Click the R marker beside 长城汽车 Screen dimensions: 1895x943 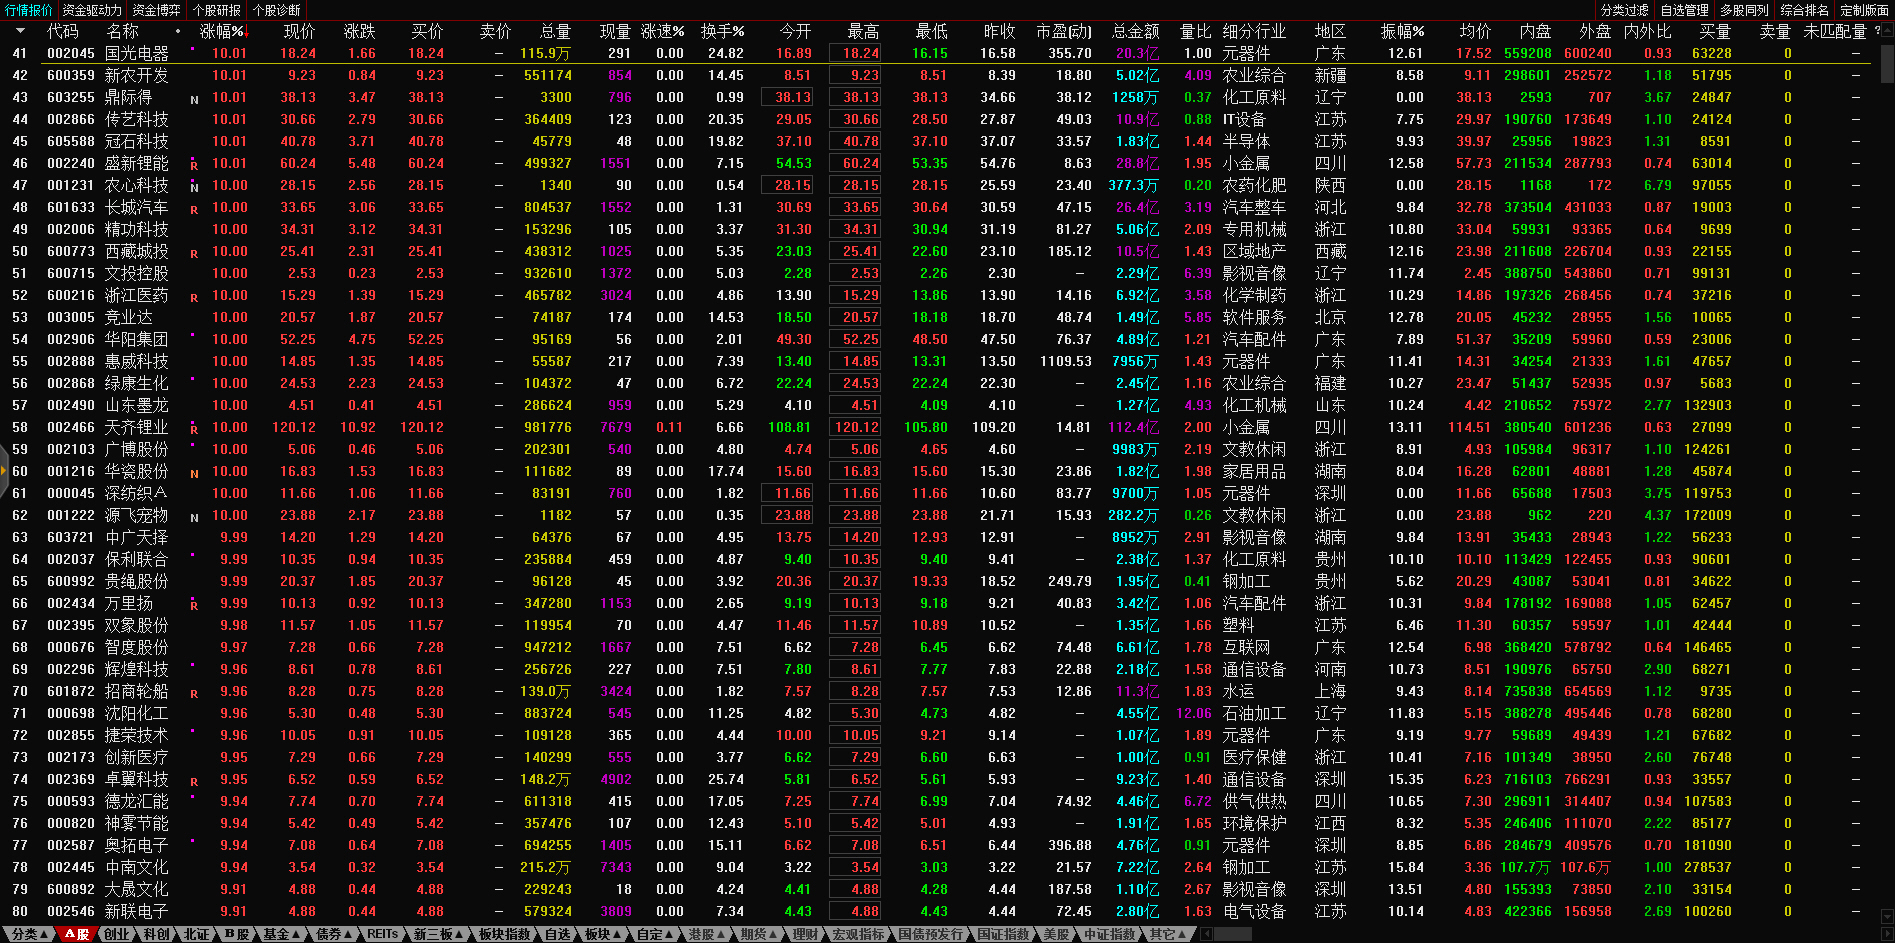pyautogui.click(x=194, y=209)
